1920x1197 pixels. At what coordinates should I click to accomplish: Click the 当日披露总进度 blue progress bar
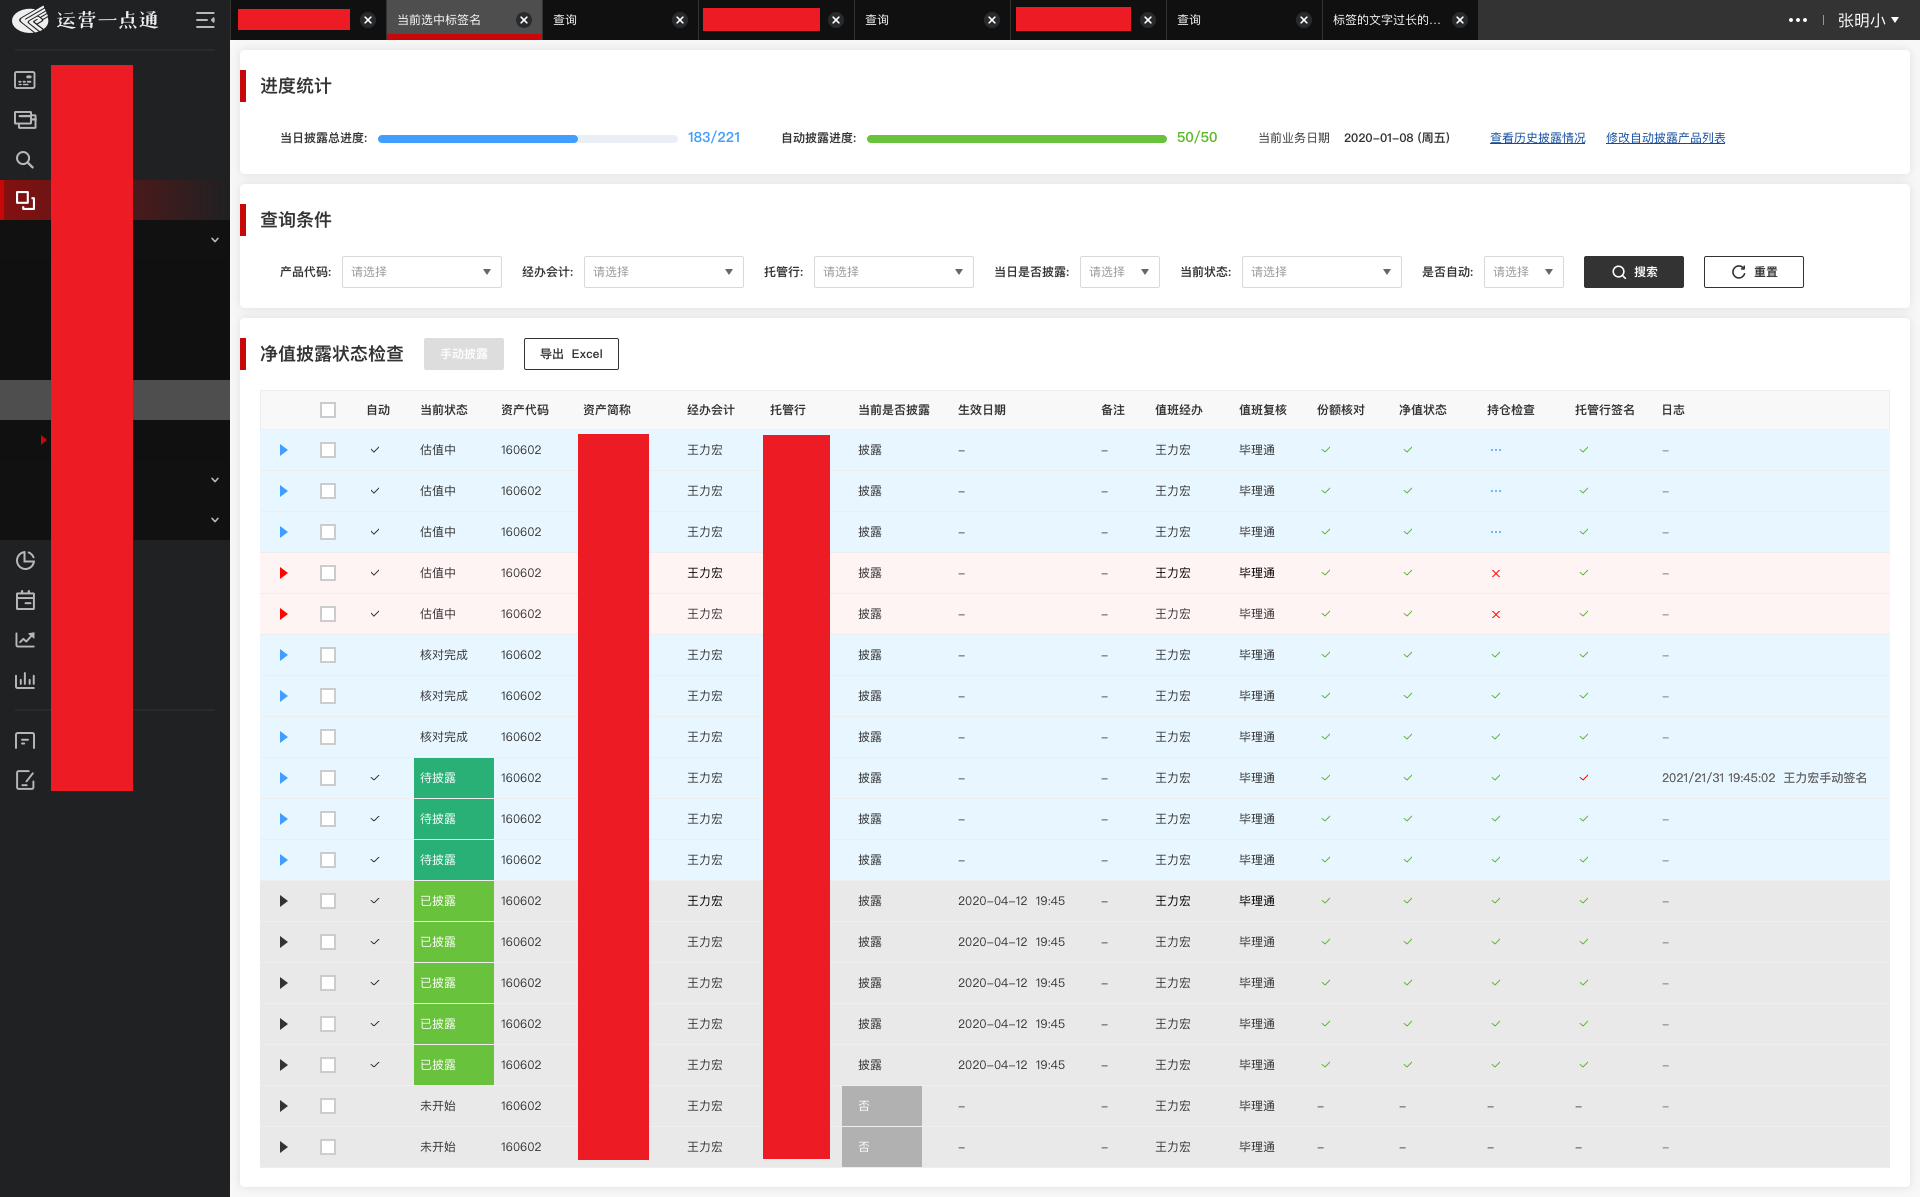point(528,138)
